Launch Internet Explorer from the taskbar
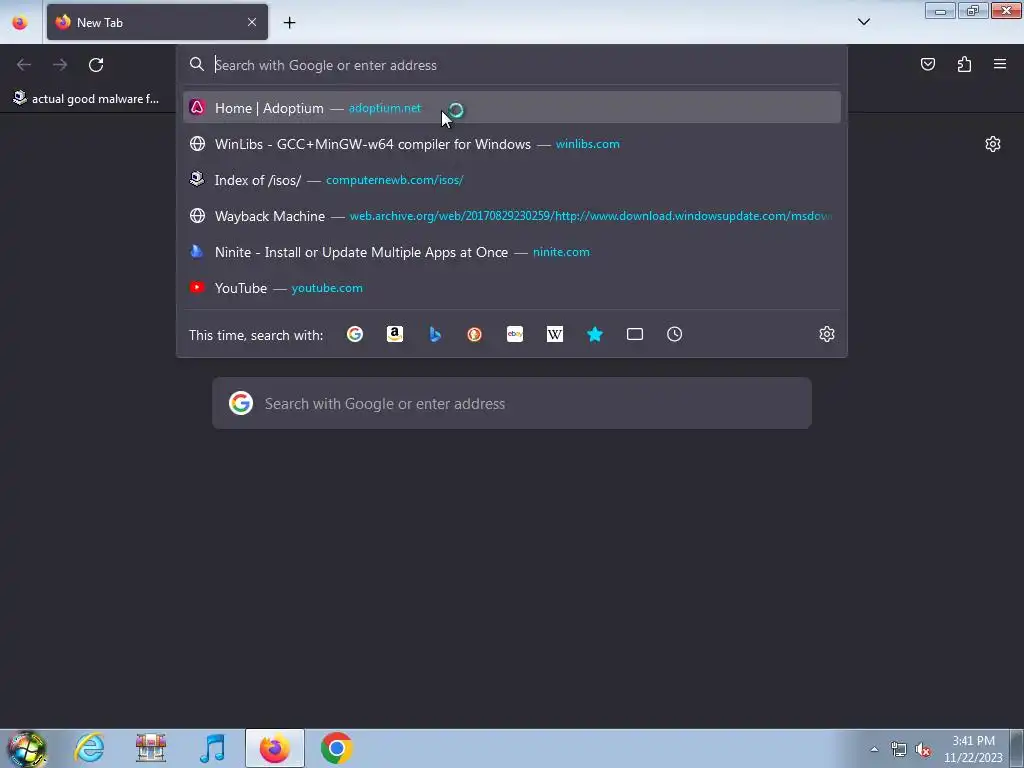The width and height of the screenshot is (1024, 768). tap(89, 748)
